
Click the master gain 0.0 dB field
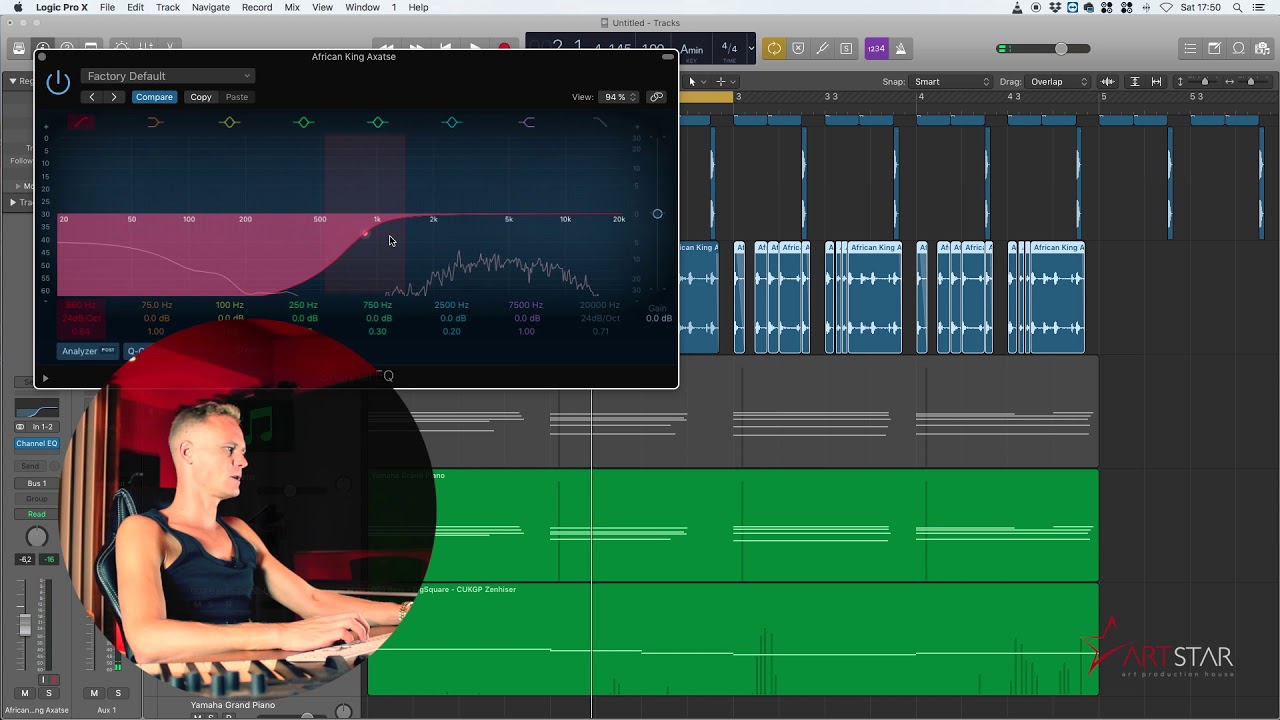tap(659, 319)
